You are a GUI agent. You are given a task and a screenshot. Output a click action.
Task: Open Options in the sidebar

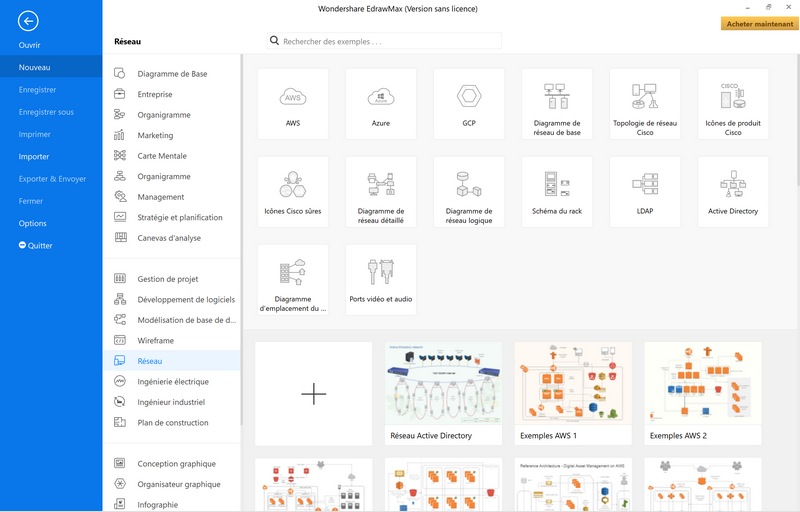[x=51, y=223]
